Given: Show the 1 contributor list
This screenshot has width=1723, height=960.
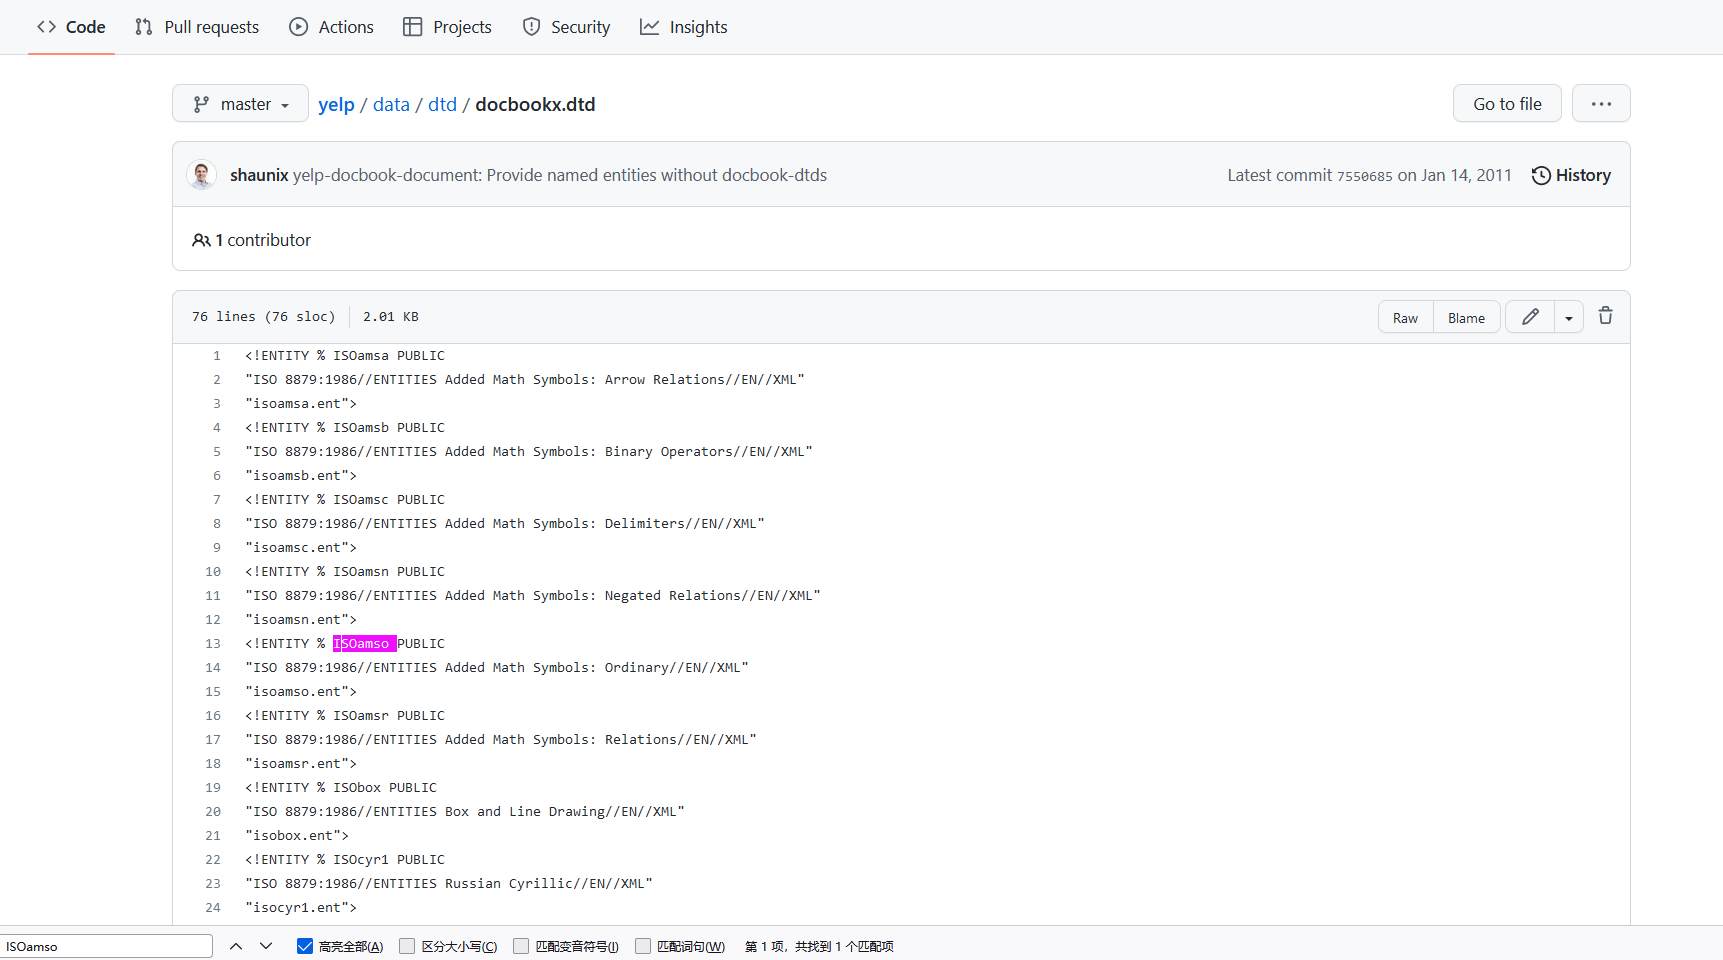Looking at the screenshot, I should click(x=252, y=240).
